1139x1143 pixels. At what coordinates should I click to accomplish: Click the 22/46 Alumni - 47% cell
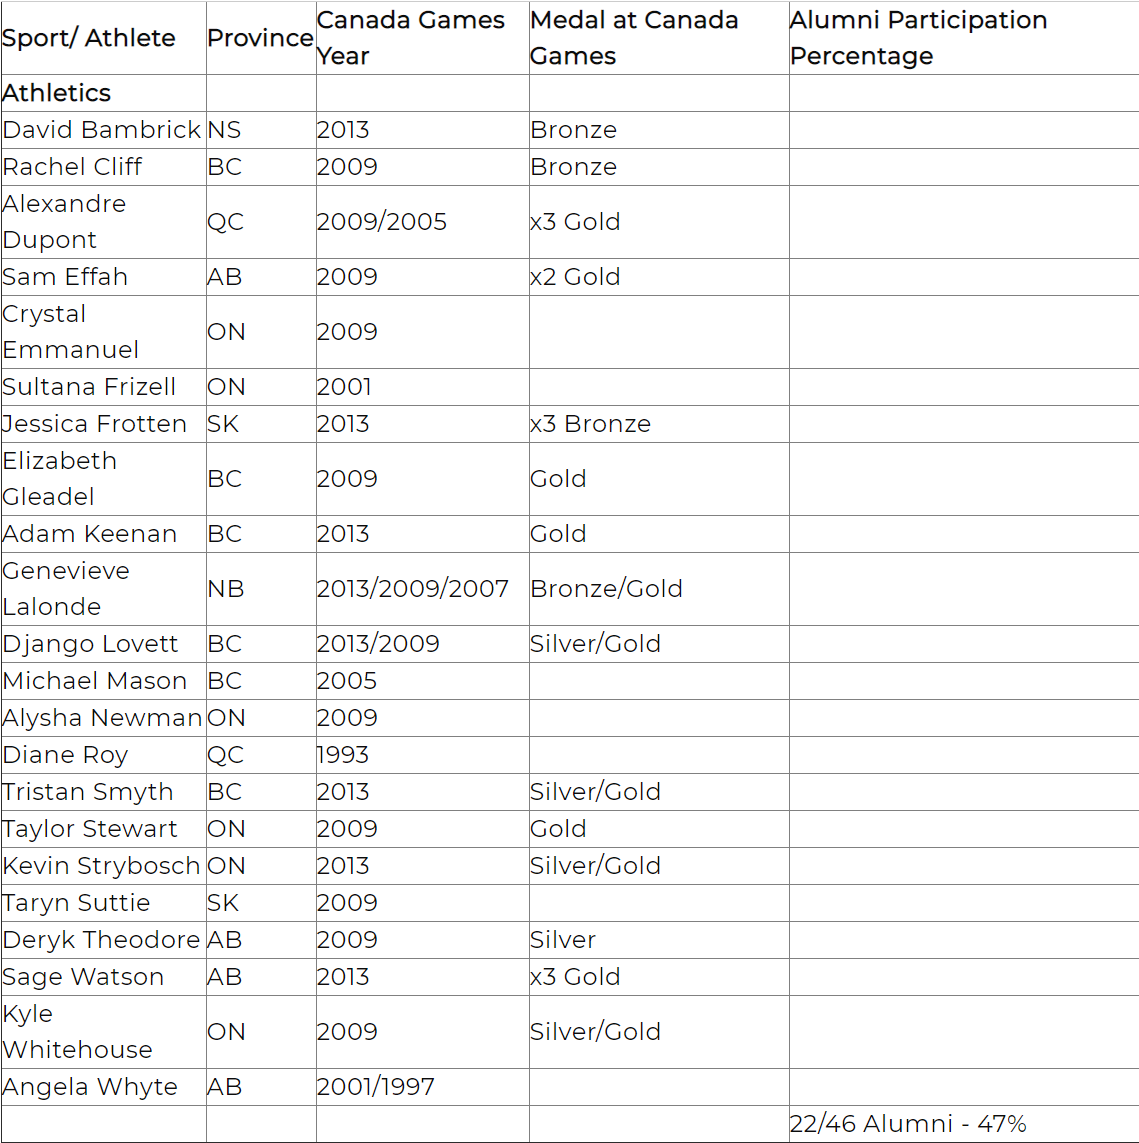(908, 1124)
